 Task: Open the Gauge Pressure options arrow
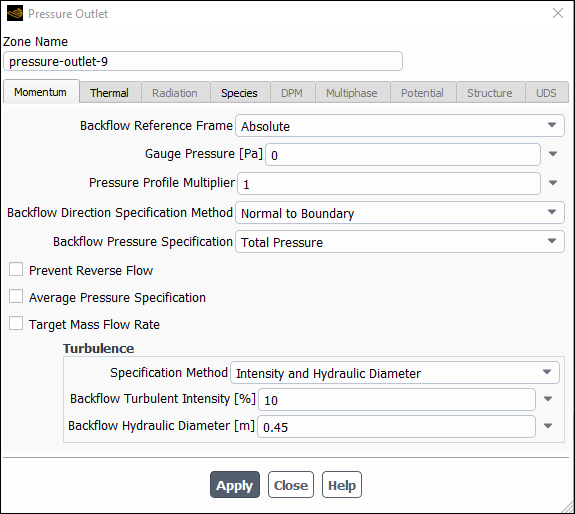(553, 154)
